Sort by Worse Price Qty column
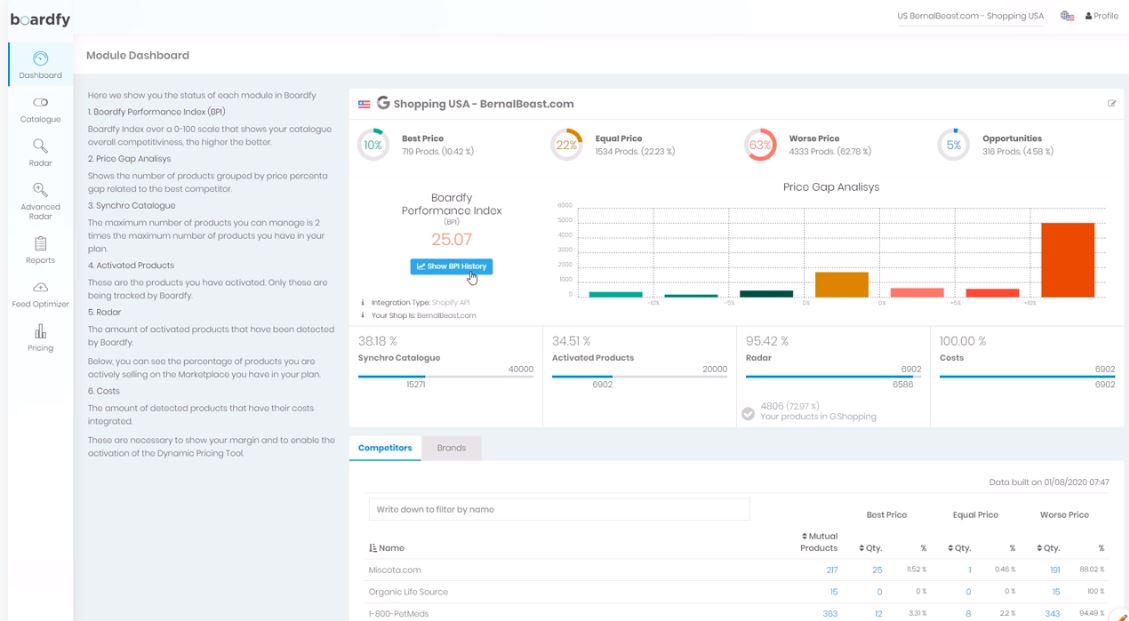1129x621 pixels. [1048, 548]
